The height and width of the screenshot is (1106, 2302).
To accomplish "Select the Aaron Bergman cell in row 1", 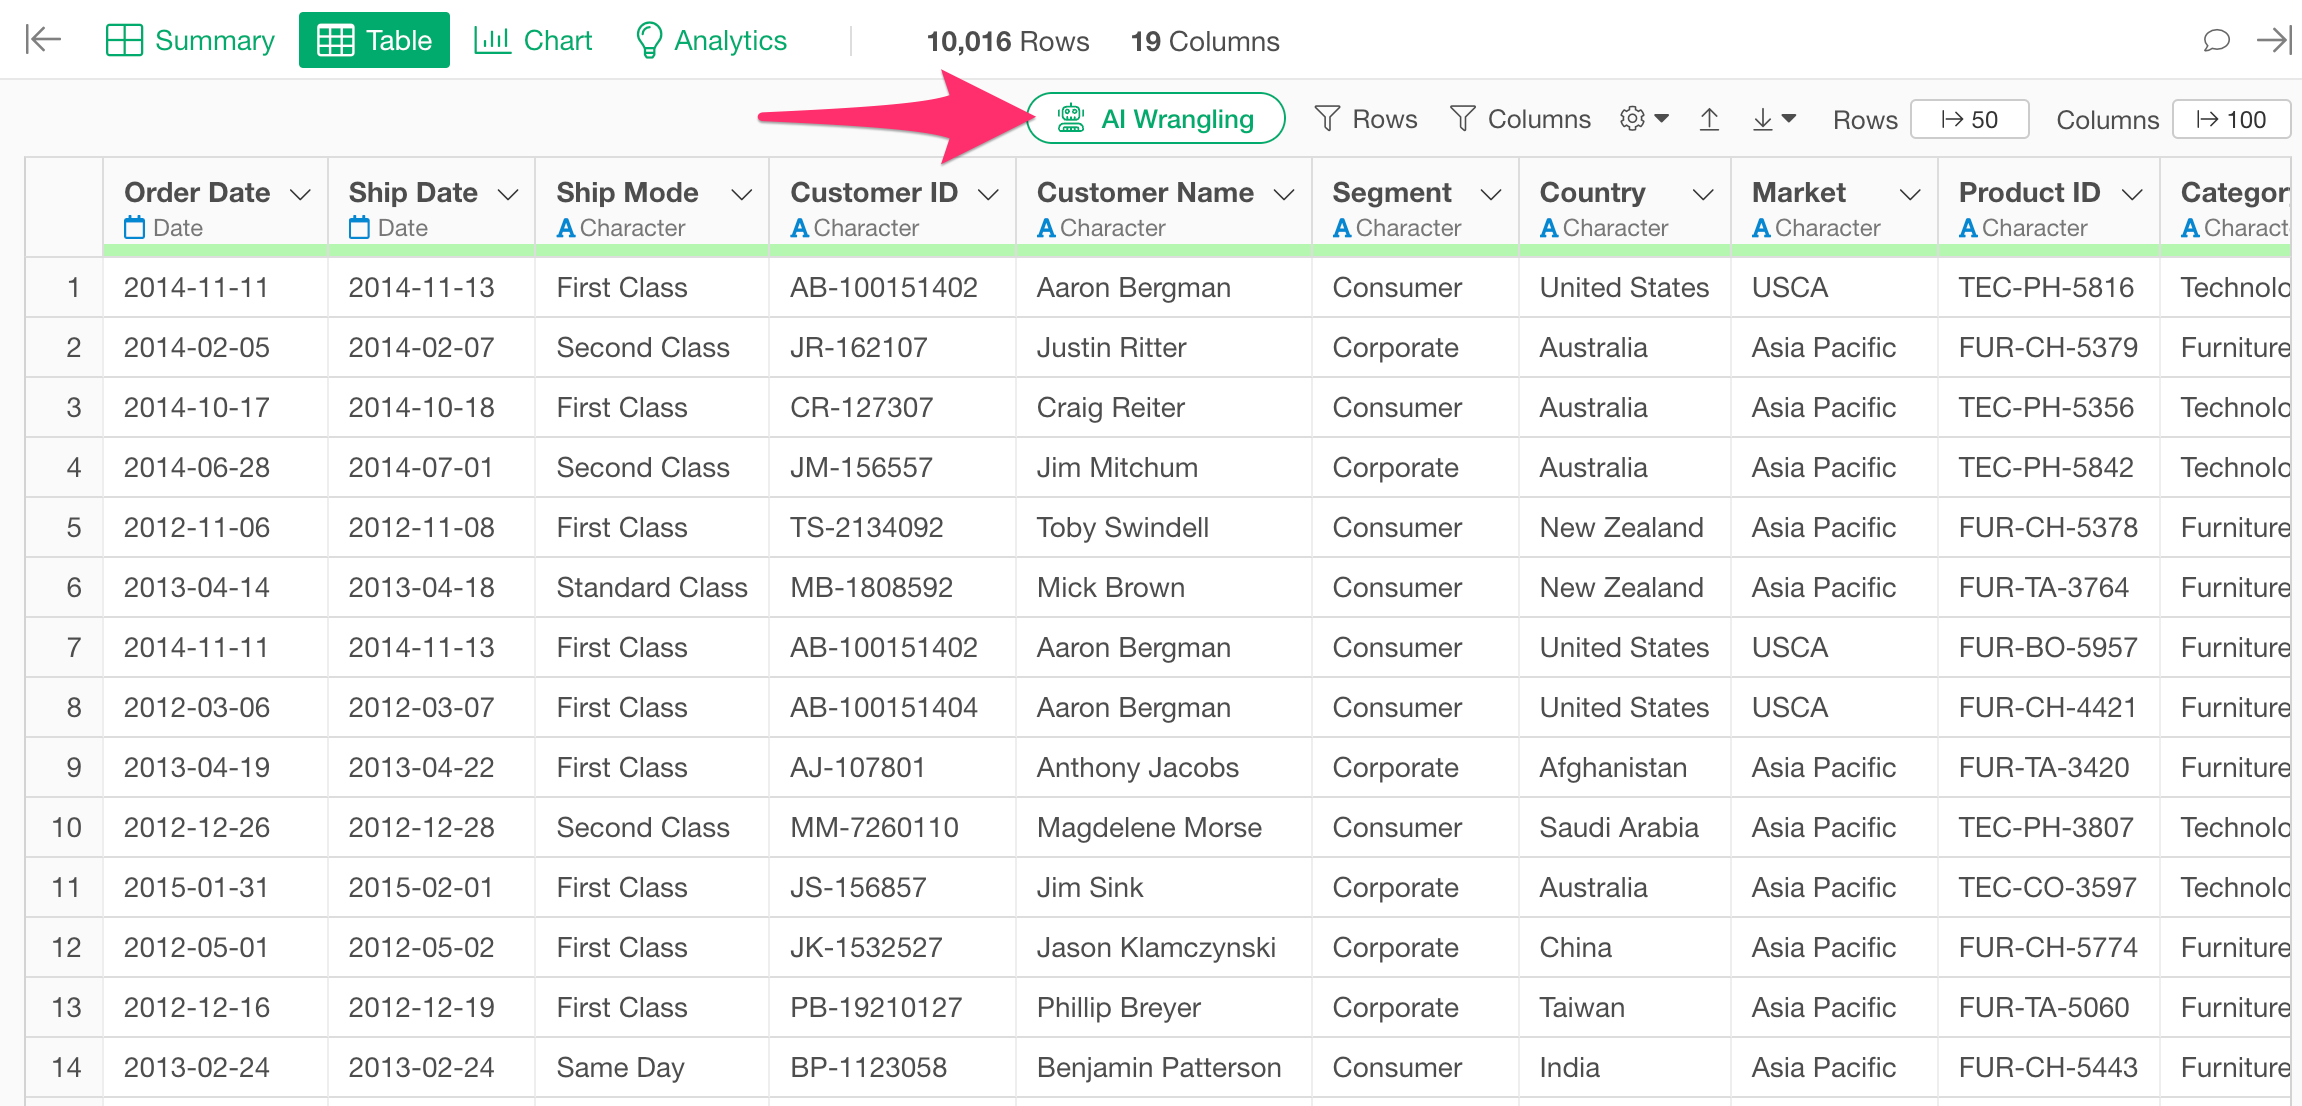I will pyautogui.click(x=1133, y=288).
